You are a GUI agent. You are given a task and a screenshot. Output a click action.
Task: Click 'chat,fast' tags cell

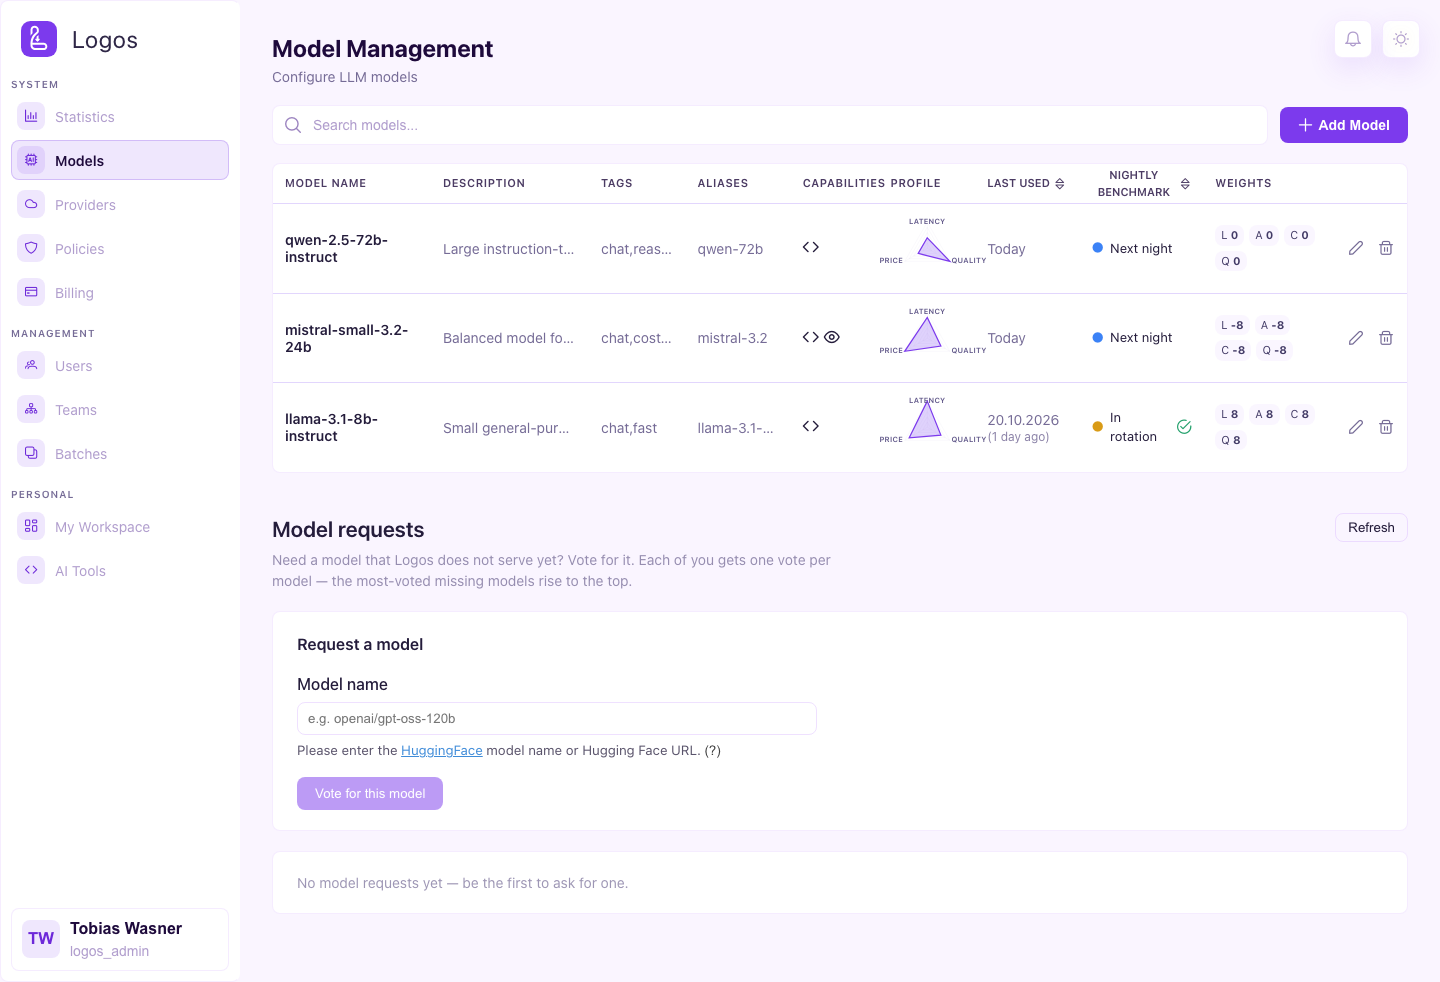(x=629, y=428)
